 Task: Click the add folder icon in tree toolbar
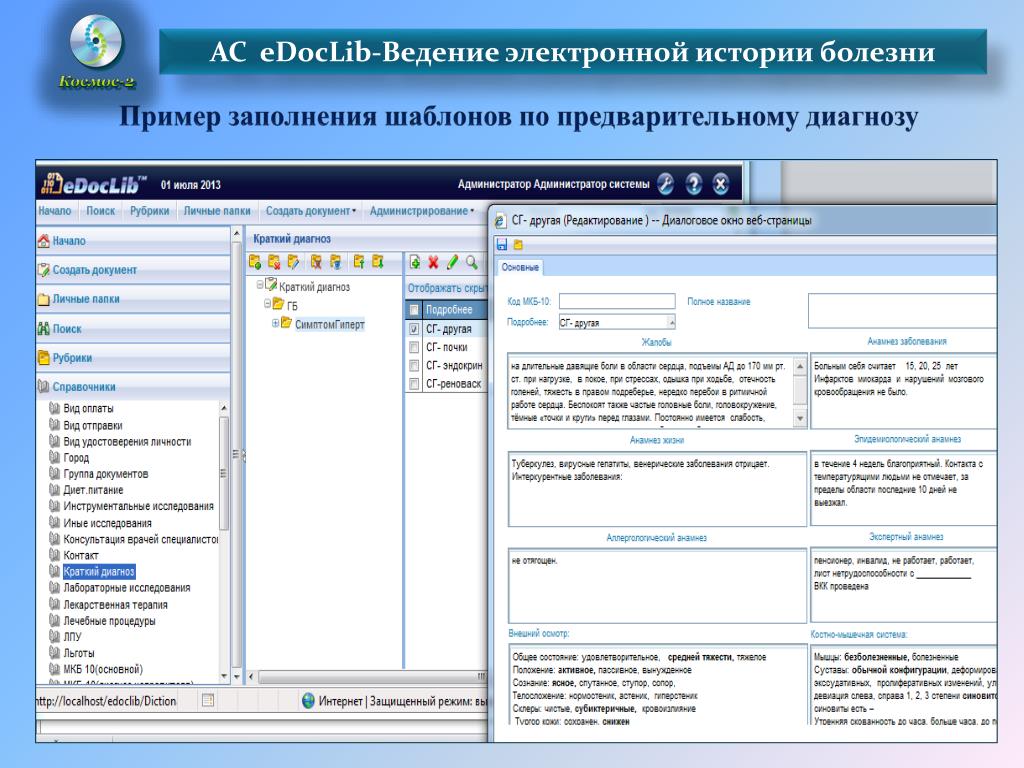pos(255,262)
